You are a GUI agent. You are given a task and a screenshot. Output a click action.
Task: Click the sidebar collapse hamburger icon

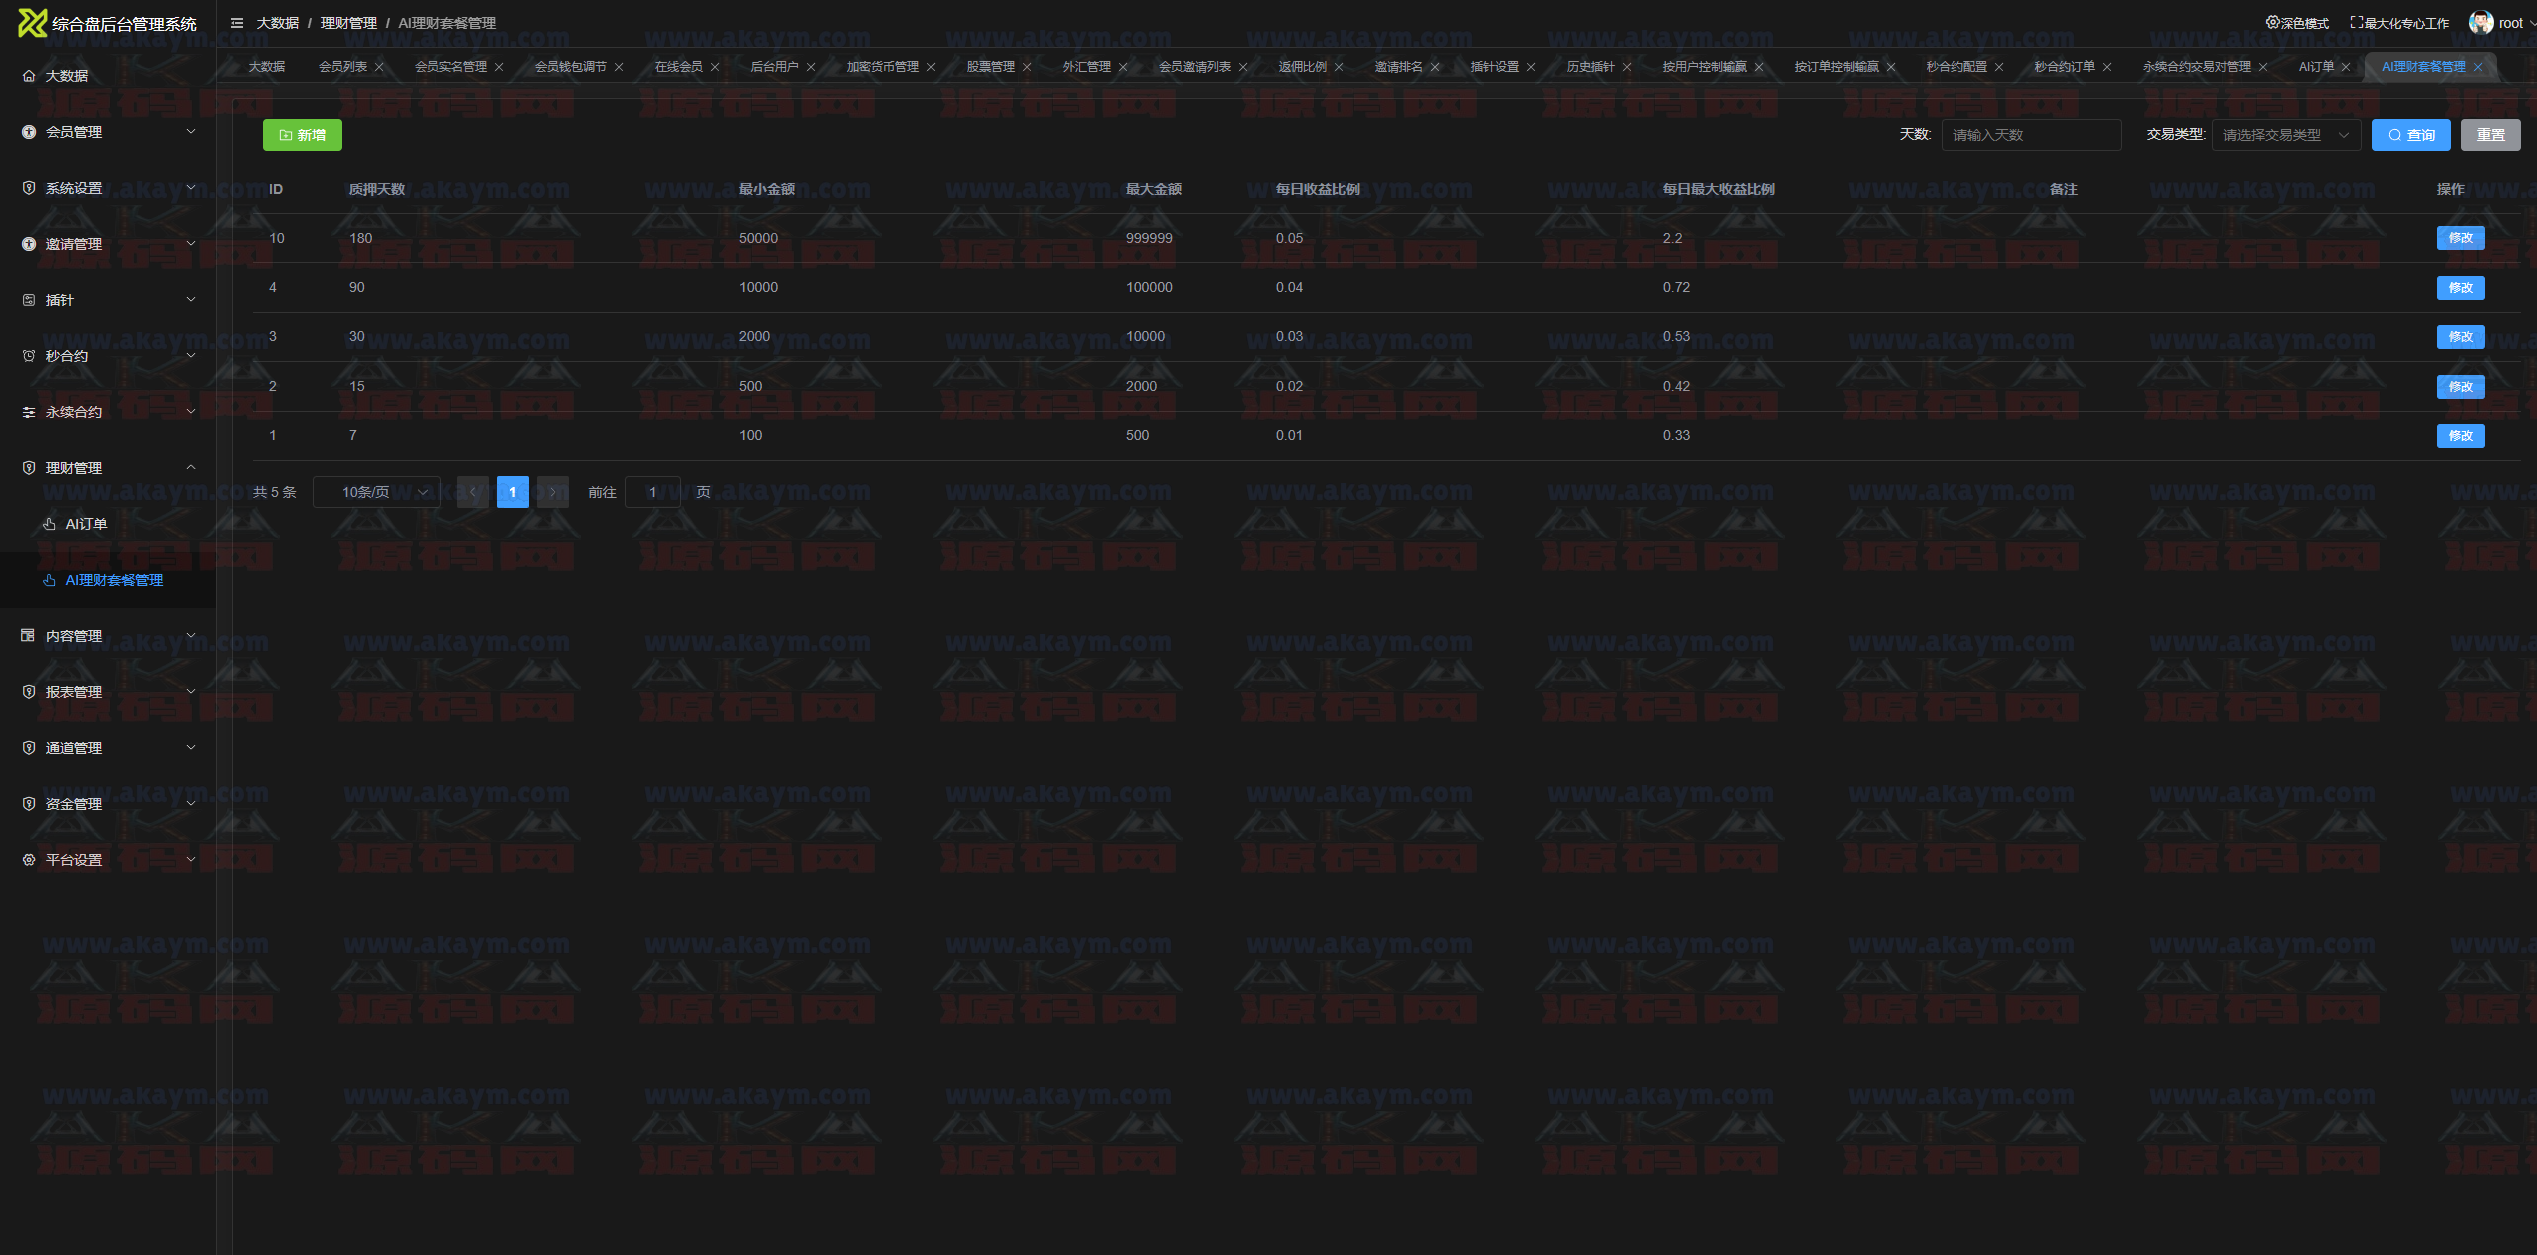[237, 23]
